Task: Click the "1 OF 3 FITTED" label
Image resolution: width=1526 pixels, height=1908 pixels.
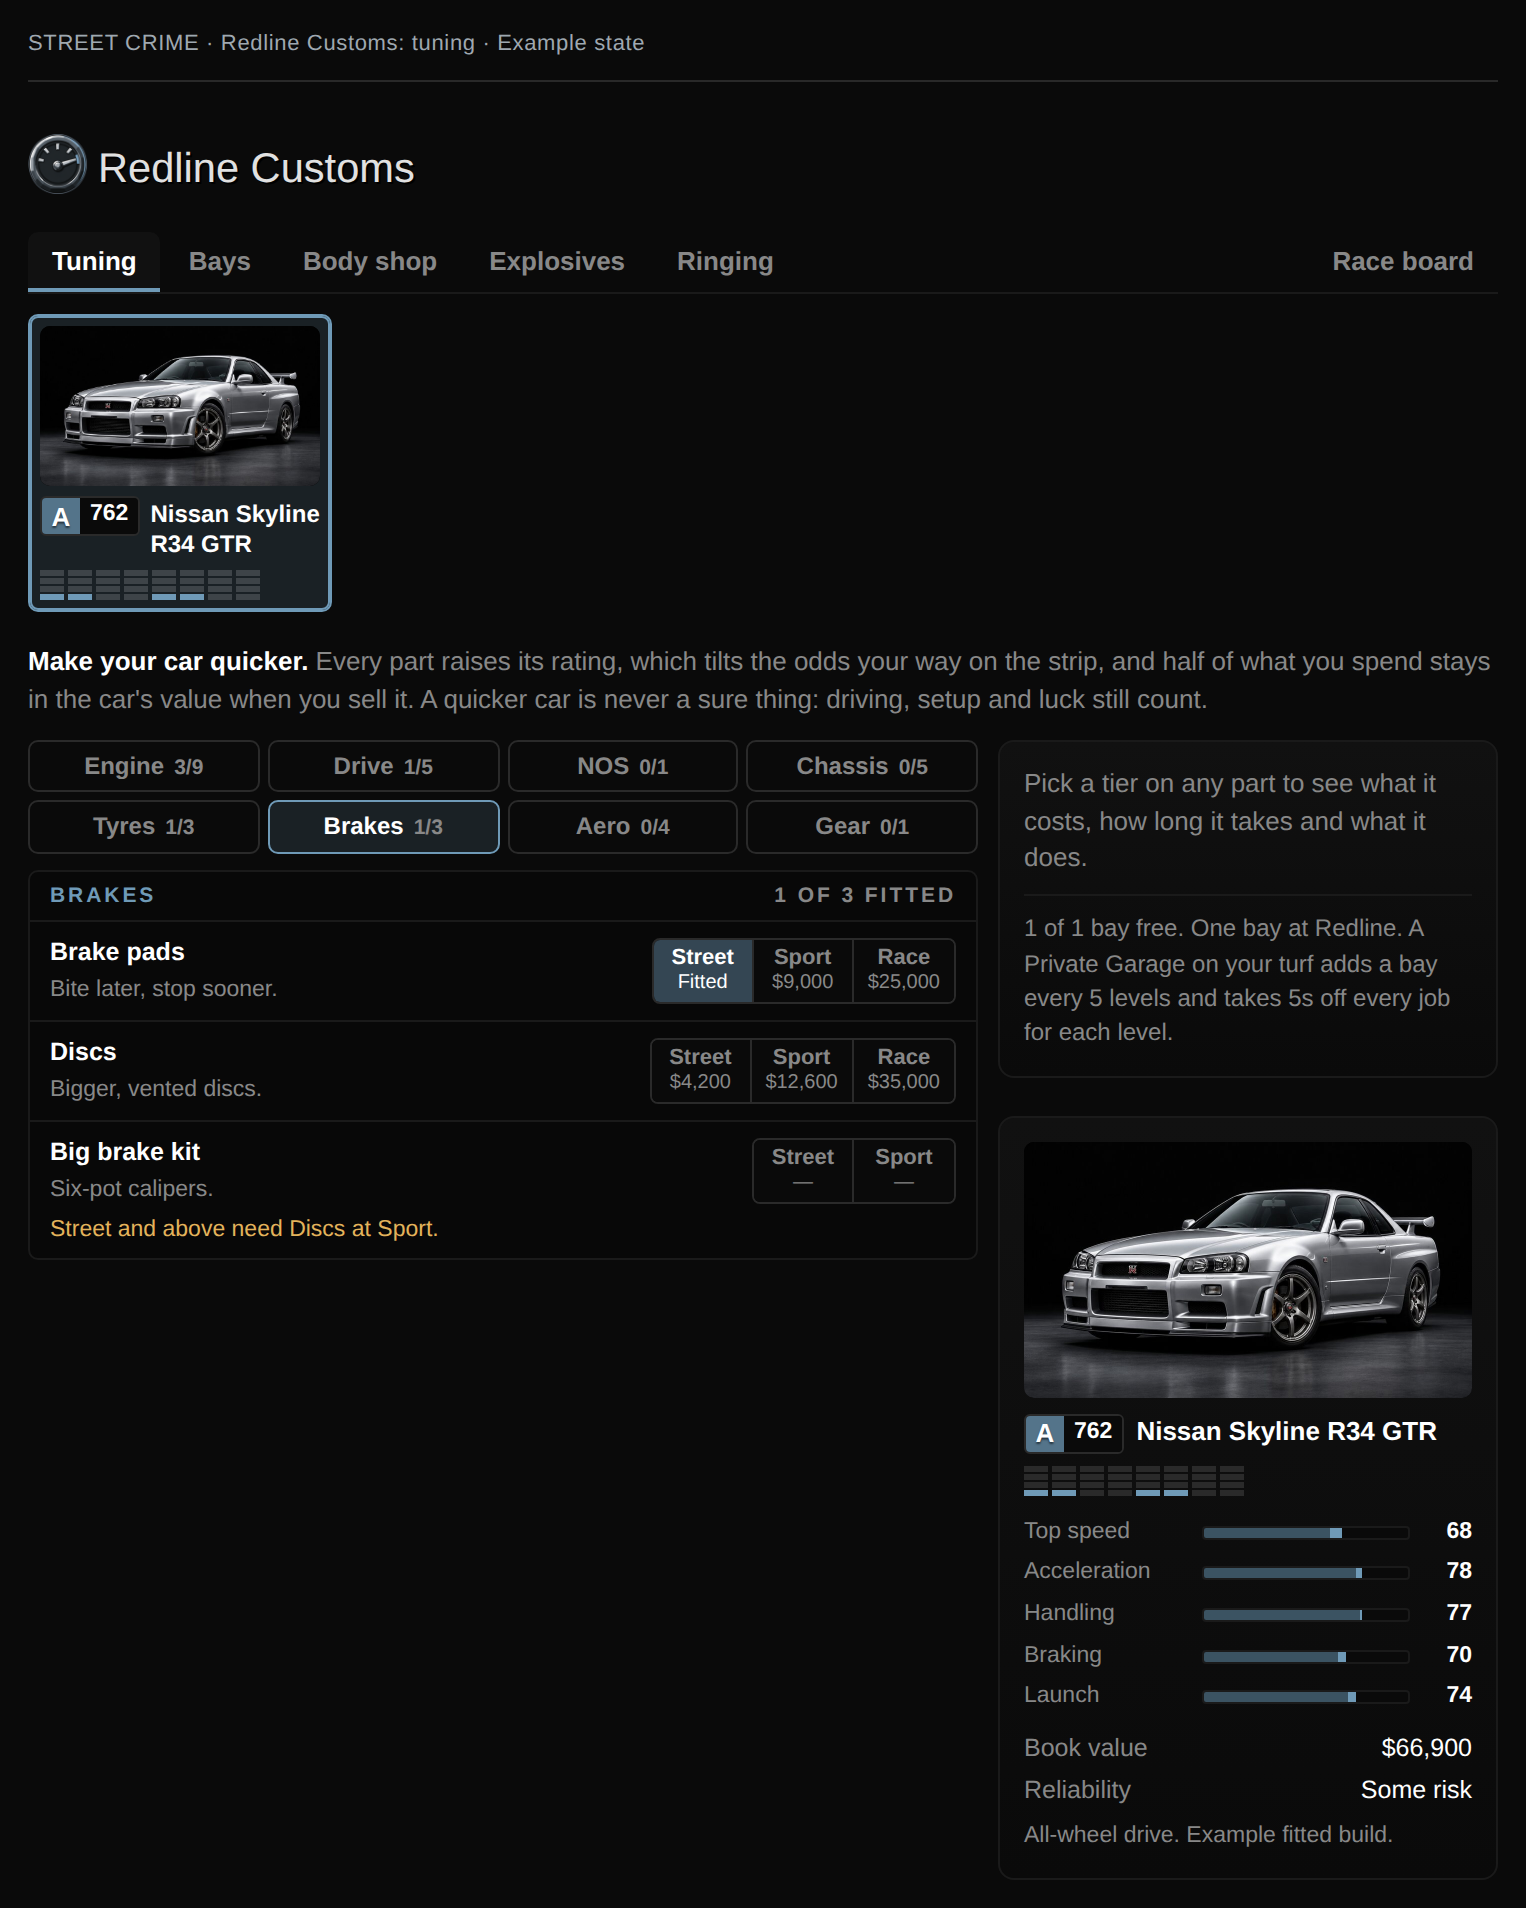Action: (864, 895)
